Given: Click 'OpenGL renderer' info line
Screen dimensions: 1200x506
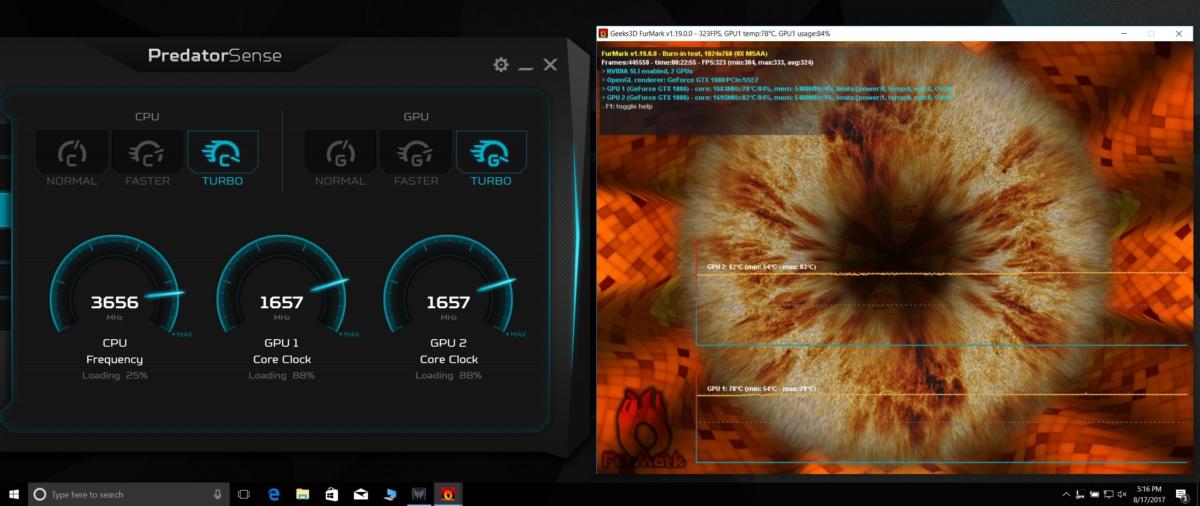Looking at the screenshot, I should coord(681,81).
